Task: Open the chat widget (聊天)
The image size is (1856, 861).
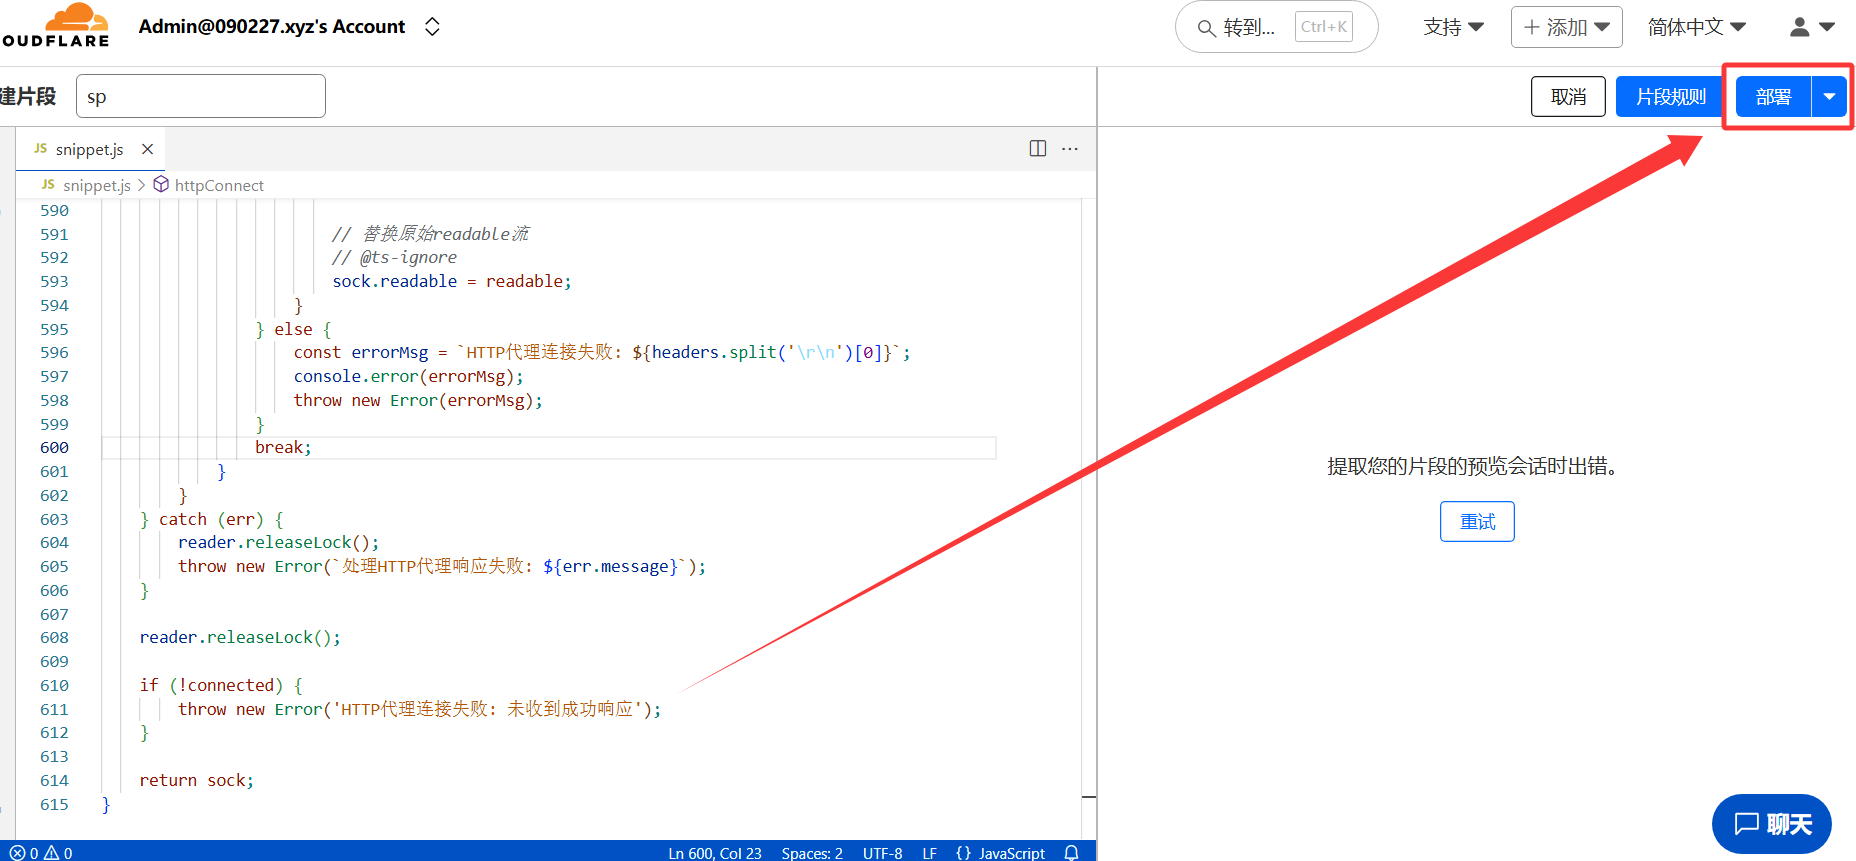Action: coord(1771,824)
